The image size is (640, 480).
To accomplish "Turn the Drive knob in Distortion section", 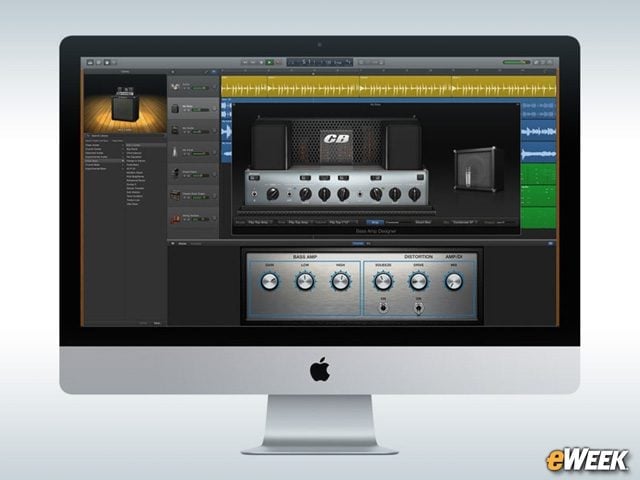I will coord(418,281).
